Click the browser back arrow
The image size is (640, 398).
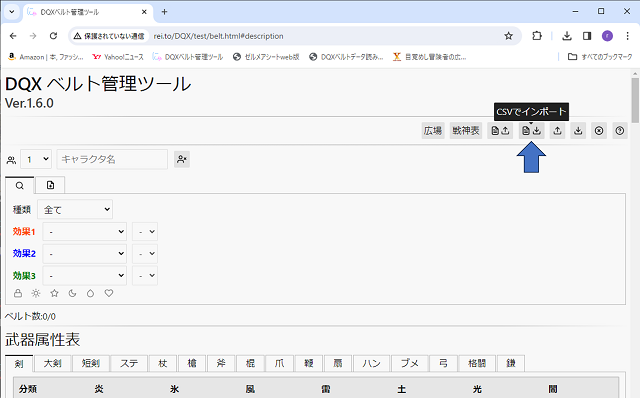coord(13,36)
